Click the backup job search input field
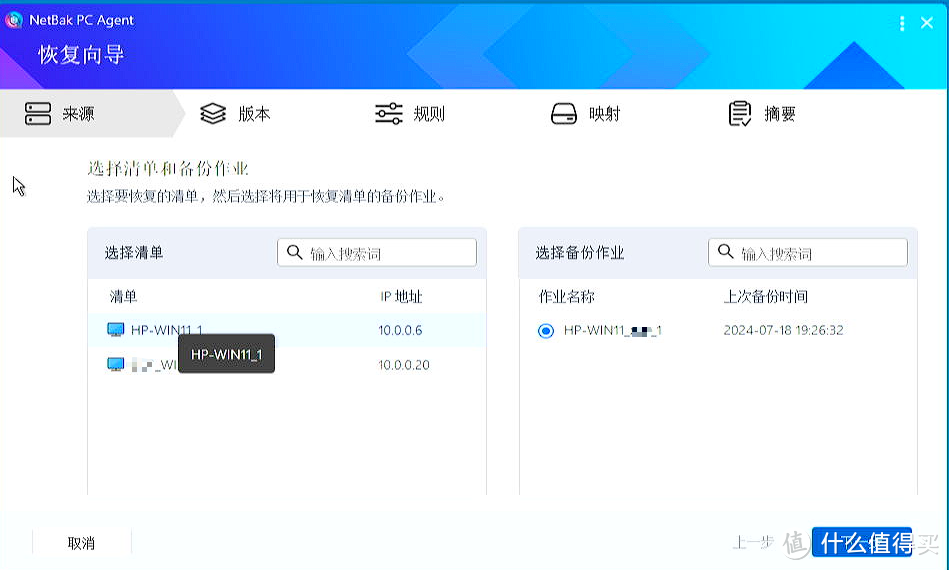This screenshot has height=570, width=949. pyautogui.click(x=807, y=252)
